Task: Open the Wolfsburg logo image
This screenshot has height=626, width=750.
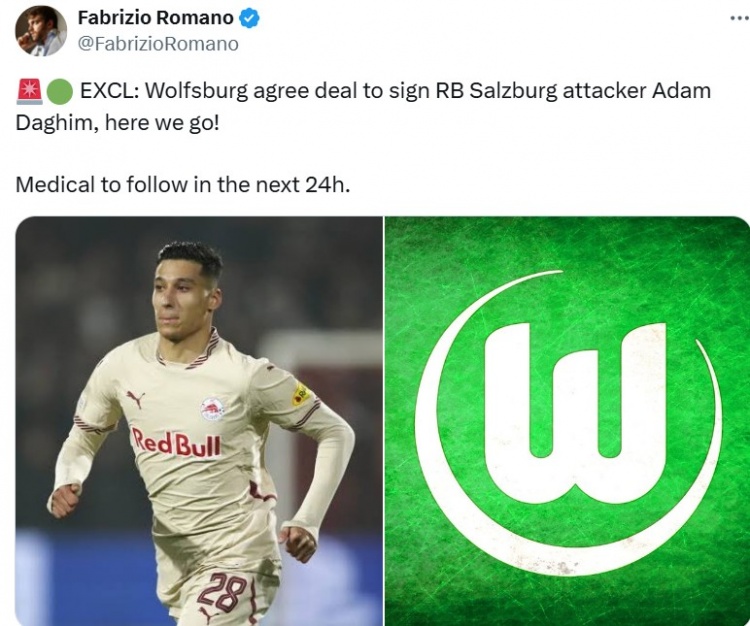Action: [567, 421]
